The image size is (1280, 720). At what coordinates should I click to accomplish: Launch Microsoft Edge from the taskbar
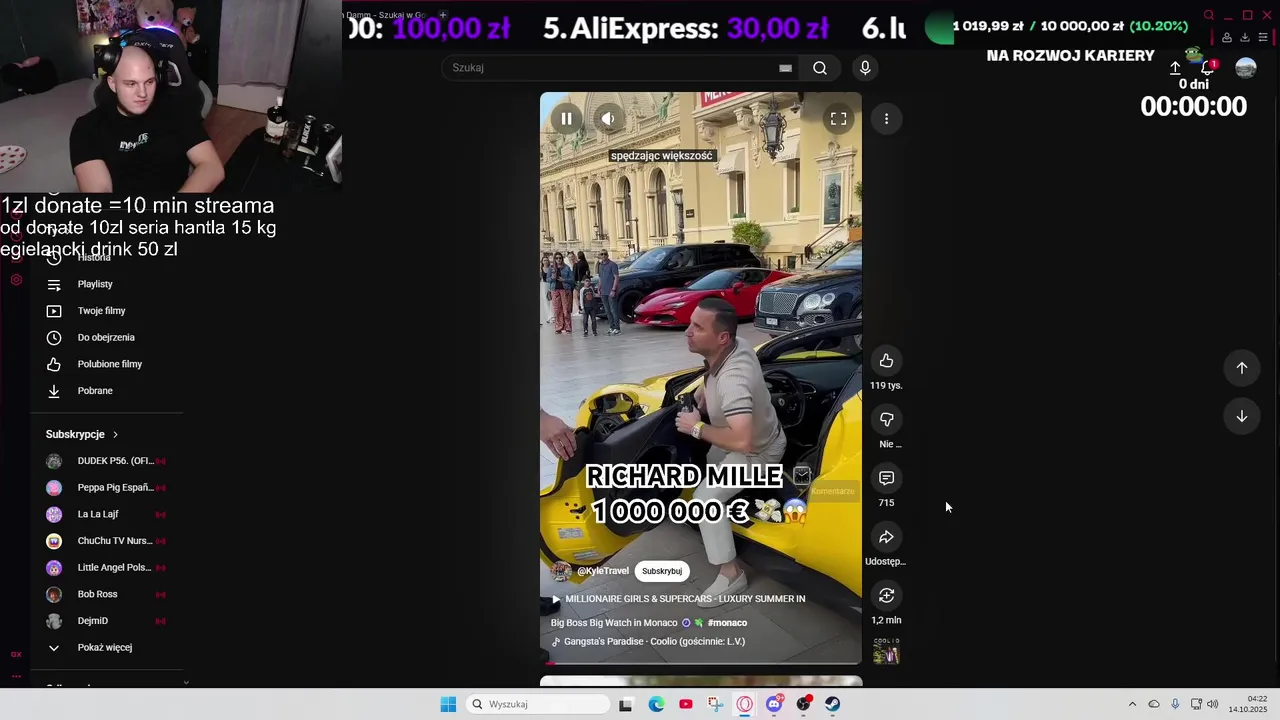[x=656, y=704]
